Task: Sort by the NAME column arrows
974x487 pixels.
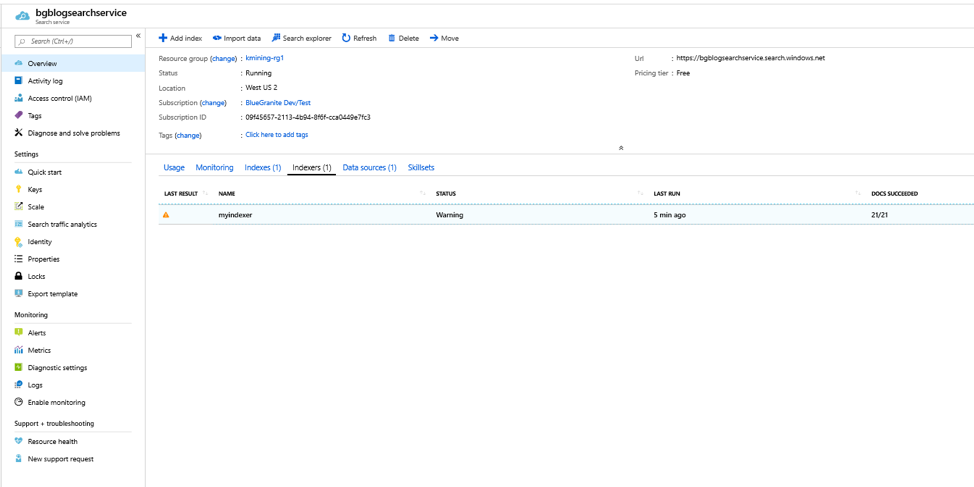Action: [x=423, y=194]
